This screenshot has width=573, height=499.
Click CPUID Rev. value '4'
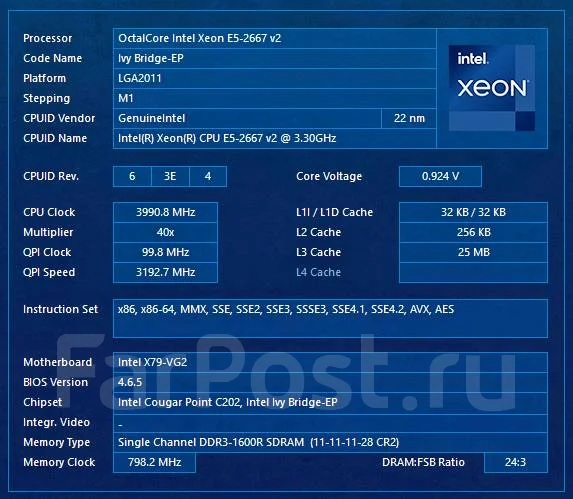[x=208, y=176]
